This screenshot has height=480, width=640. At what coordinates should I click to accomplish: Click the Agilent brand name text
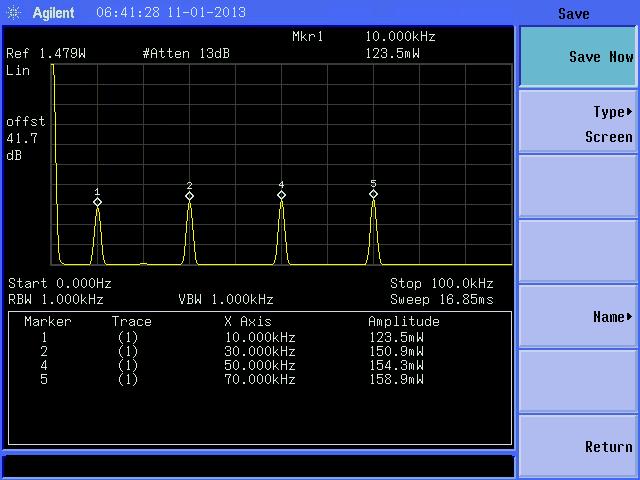[x=53, y=13]
